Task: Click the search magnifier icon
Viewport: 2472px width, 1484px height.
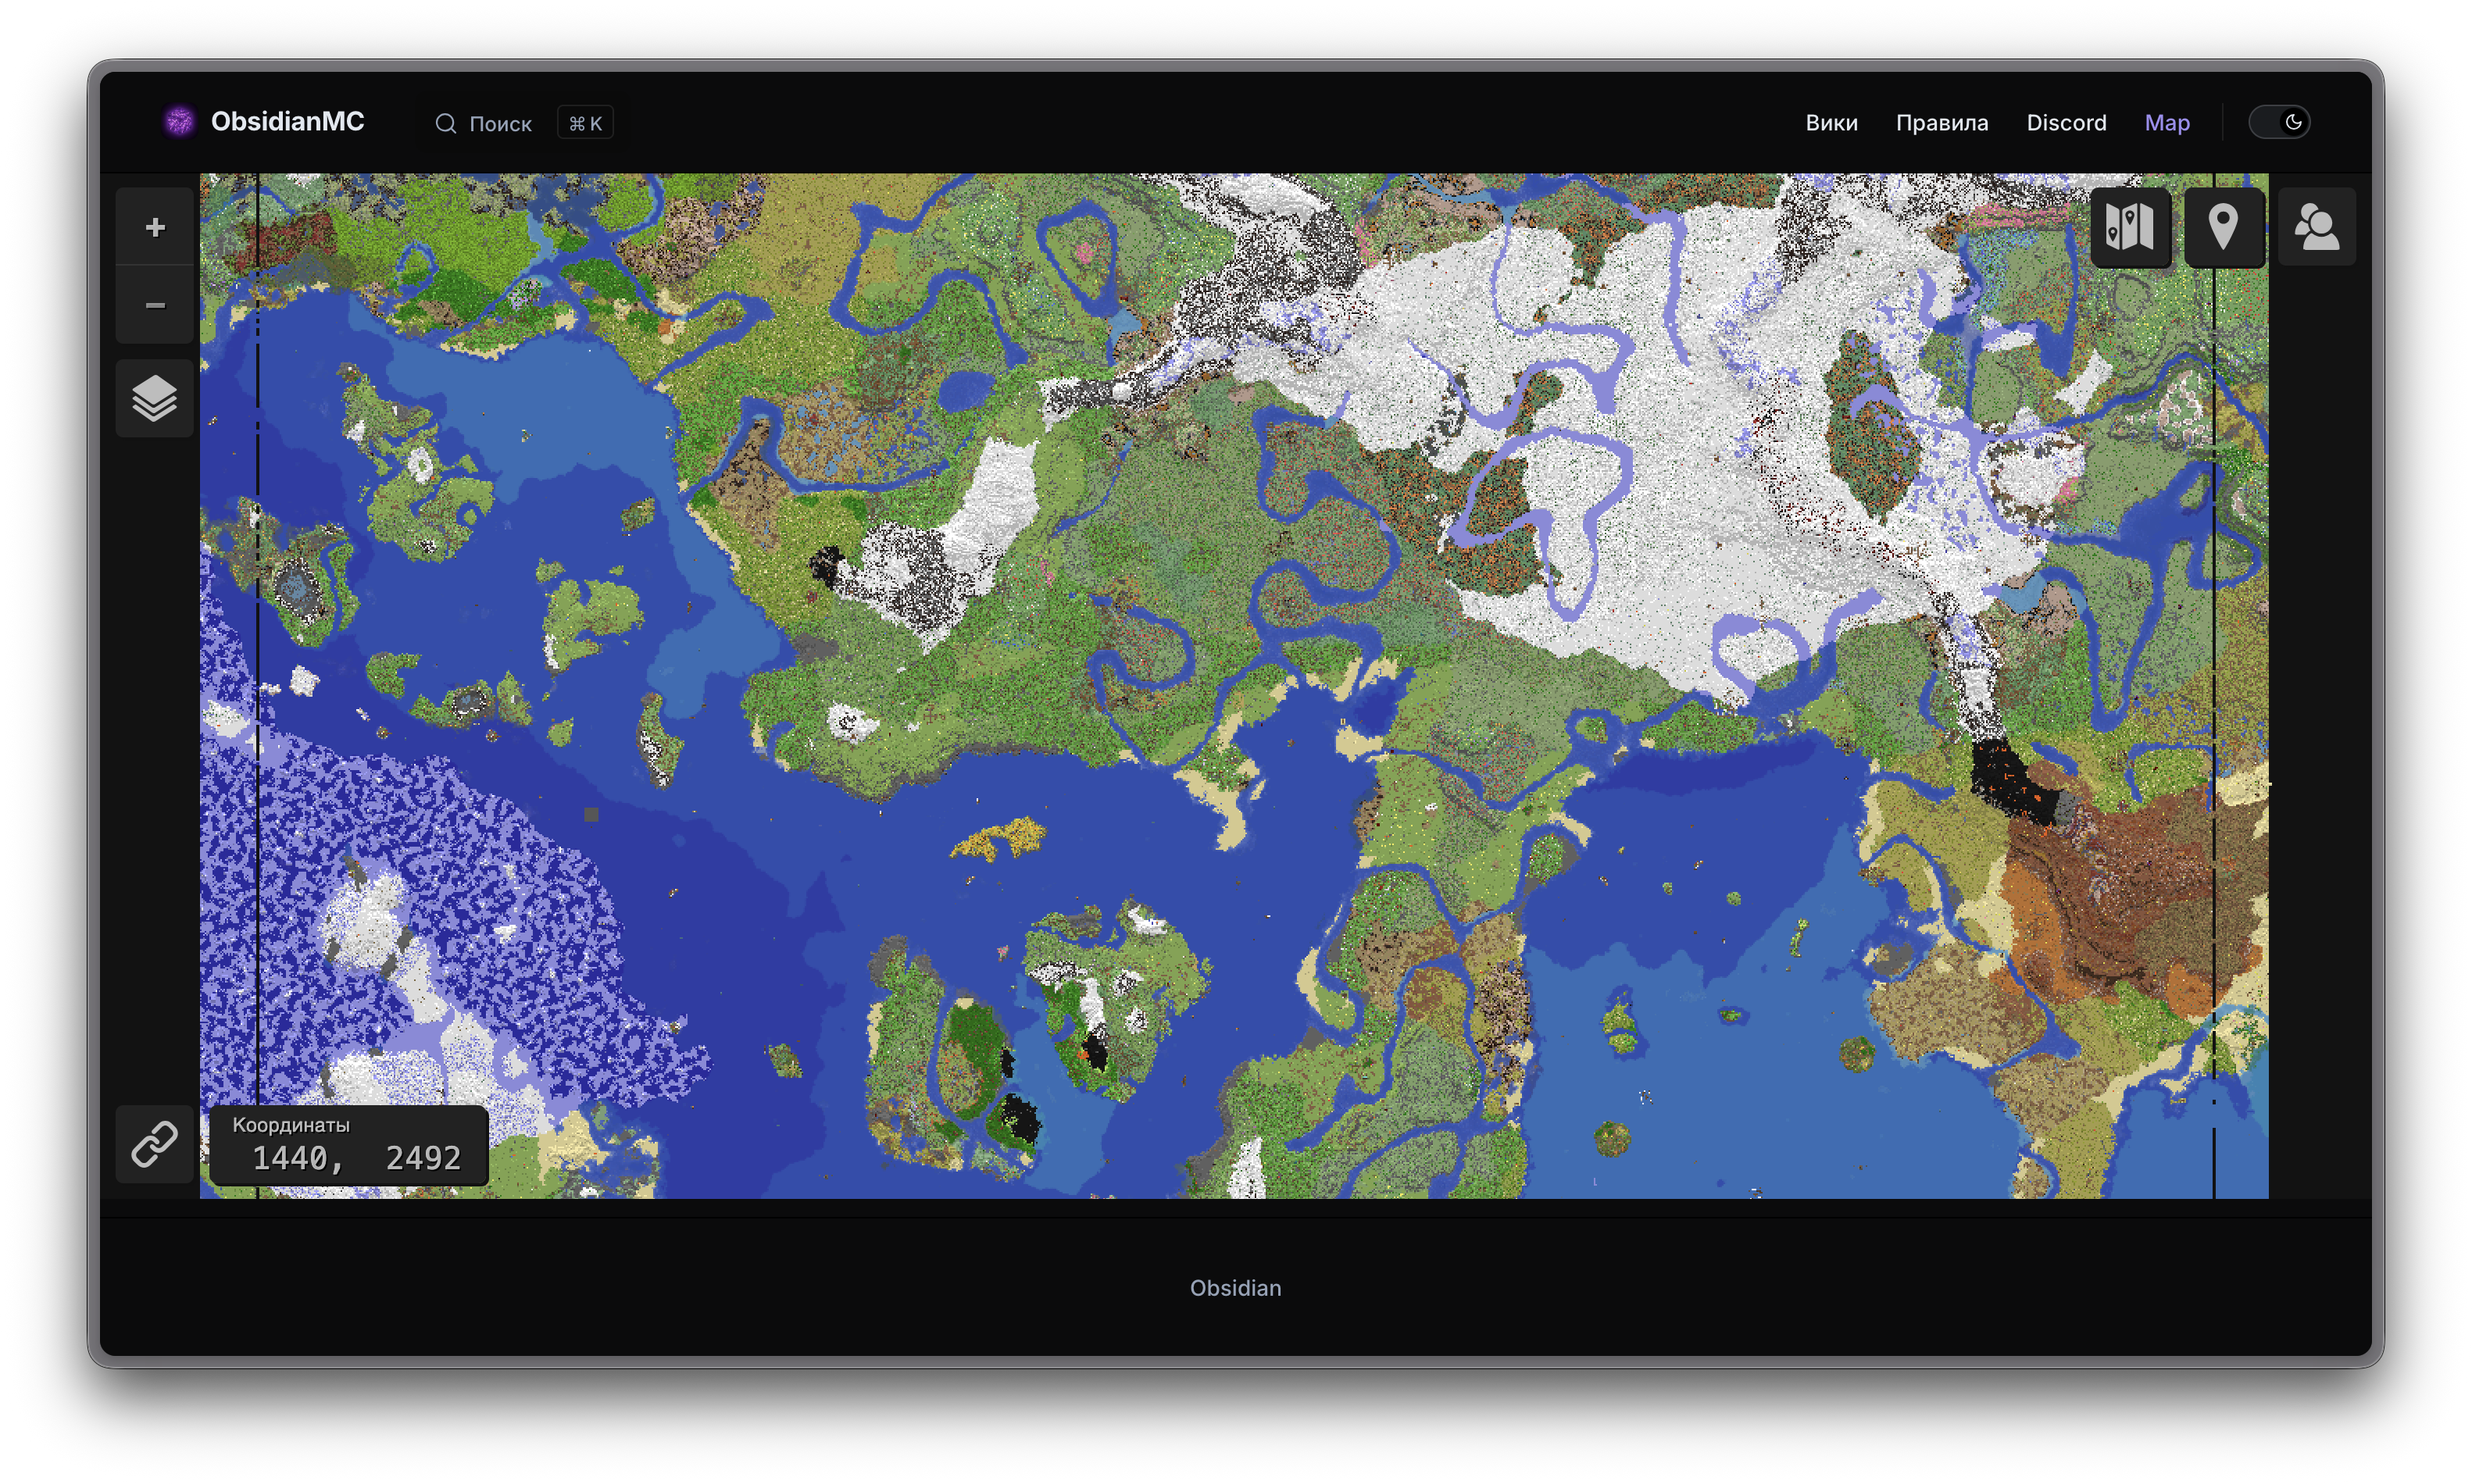Action: (446, 123)
